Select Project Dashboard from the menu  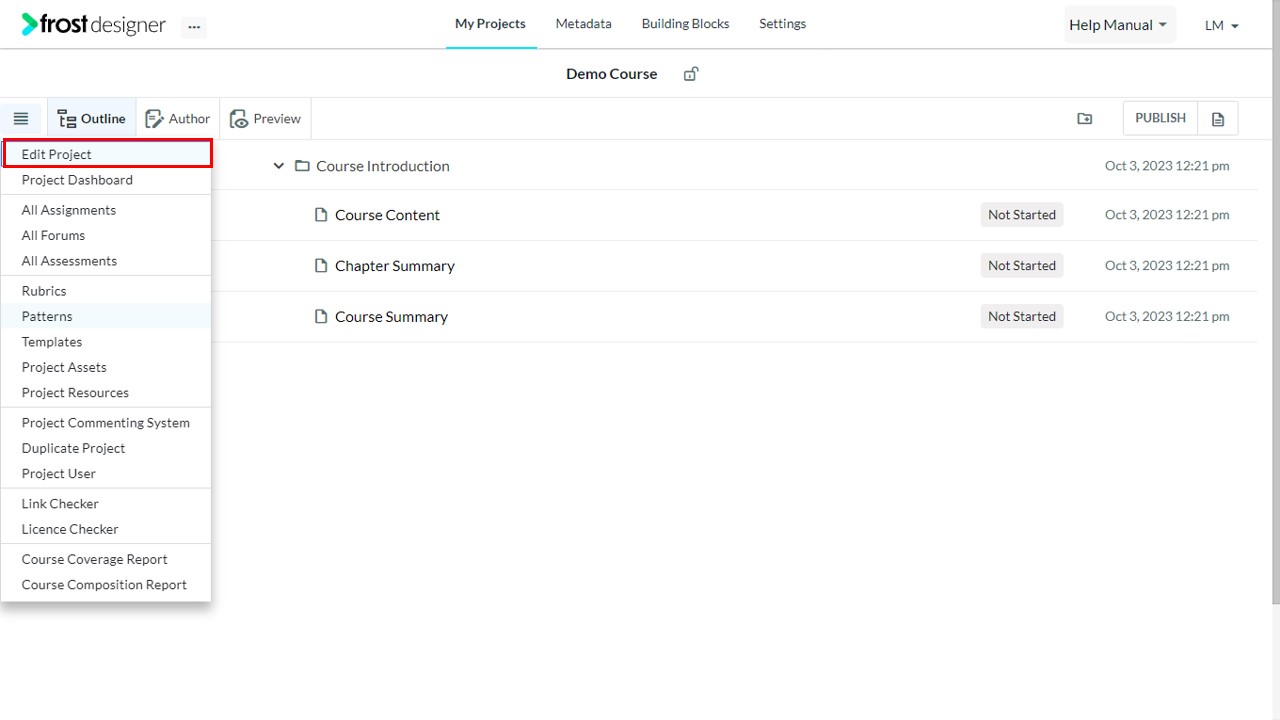pos(77,180)
